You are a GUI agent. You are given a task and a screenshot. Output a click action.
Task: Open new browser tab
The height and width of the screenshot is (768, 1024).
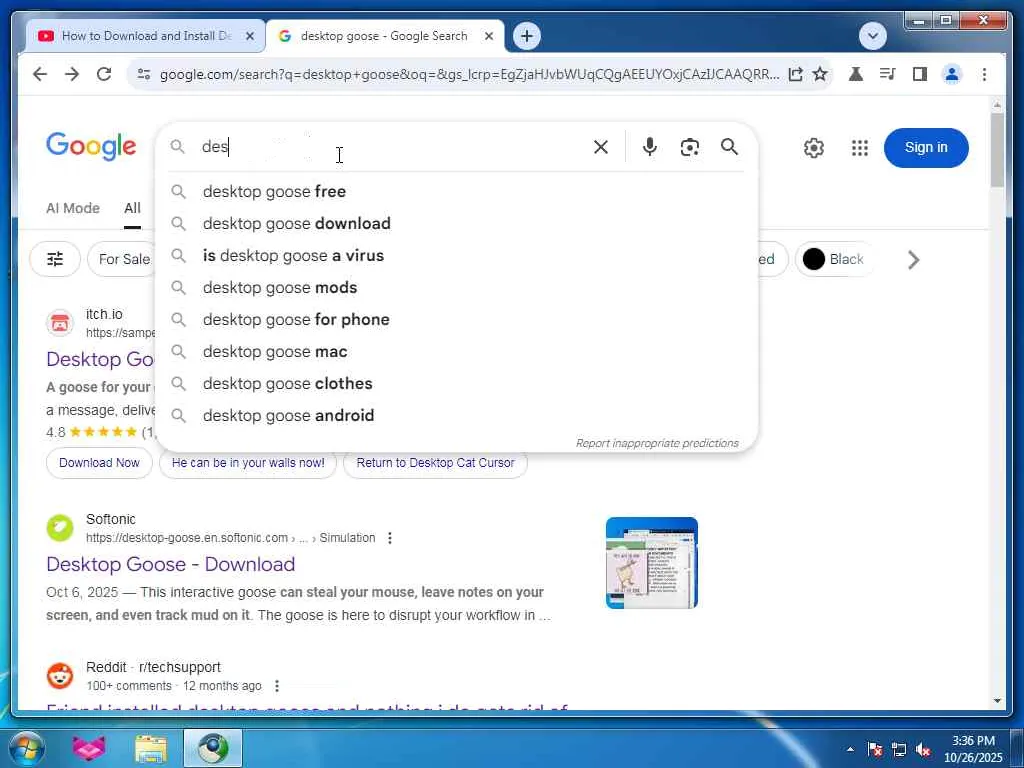(527, 36)
